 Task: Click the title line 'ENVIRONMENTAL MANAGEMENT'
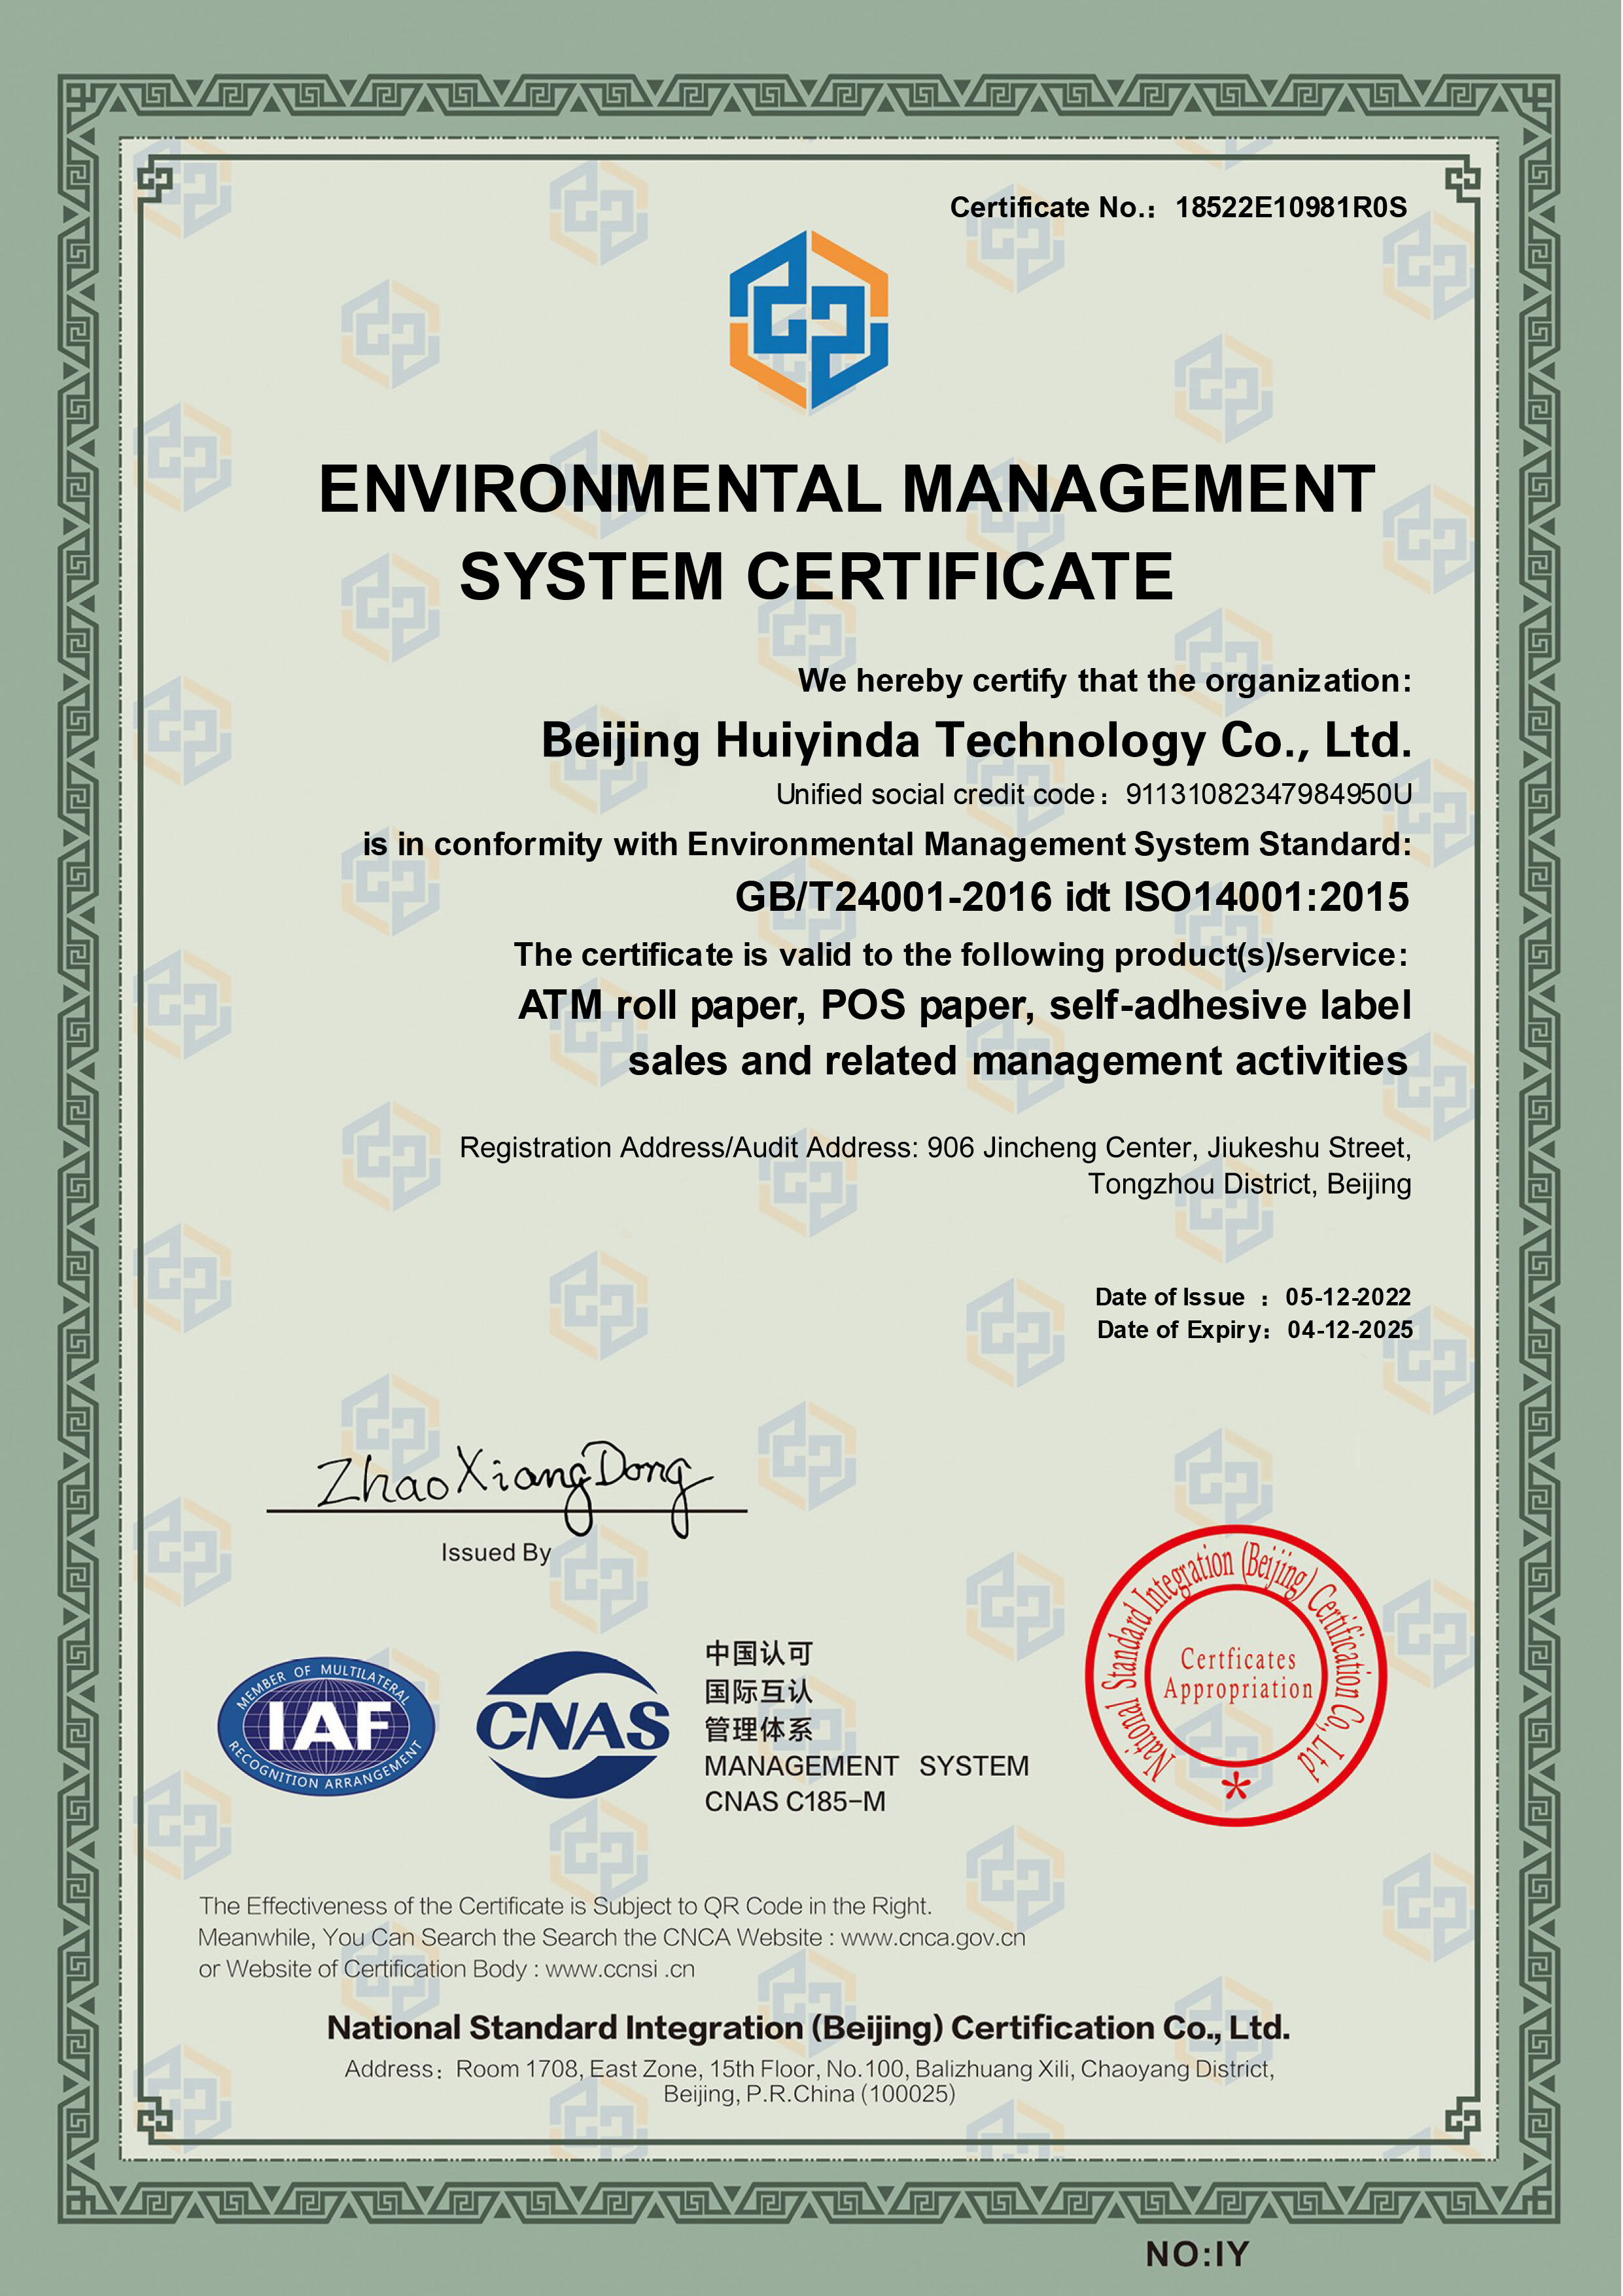847,489
